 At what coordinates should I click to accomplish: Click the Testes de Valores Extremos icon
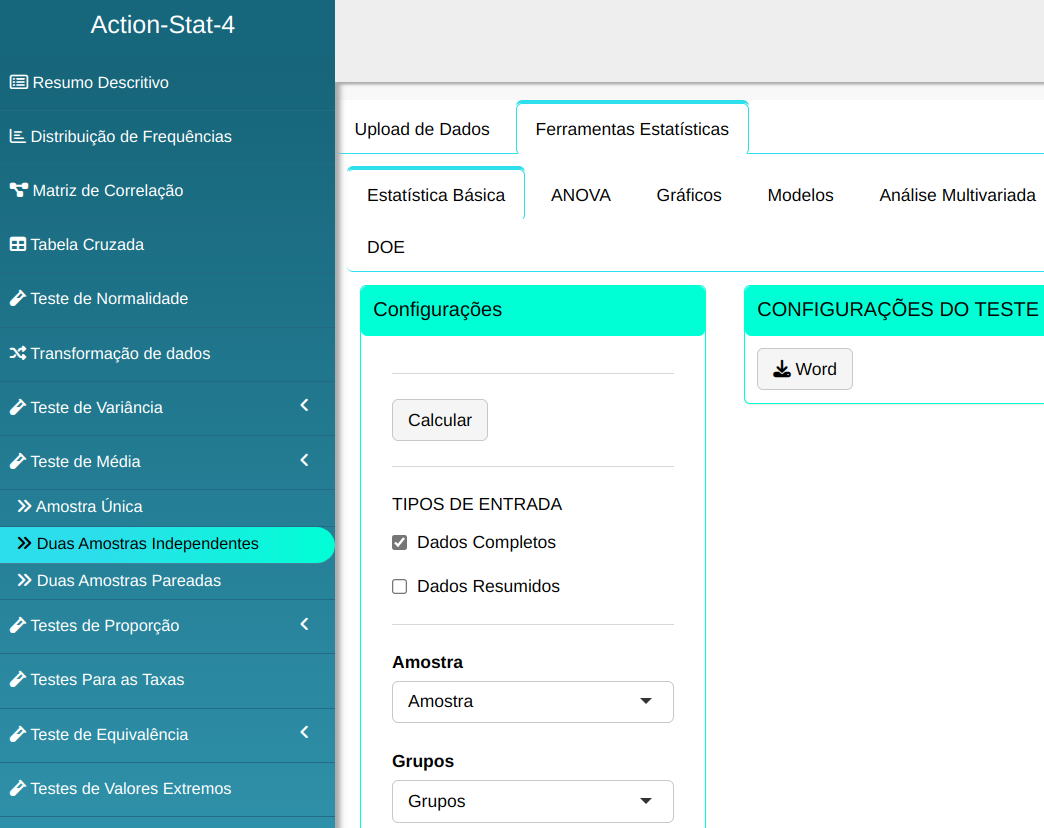point(17,788)
